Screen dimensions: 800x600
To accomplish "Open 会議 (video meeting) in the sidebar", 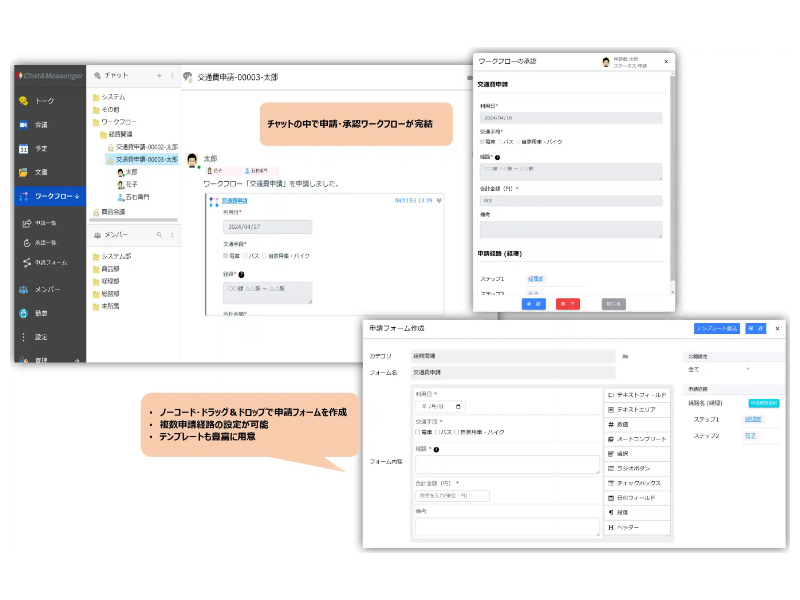I will tap(50, 125).
